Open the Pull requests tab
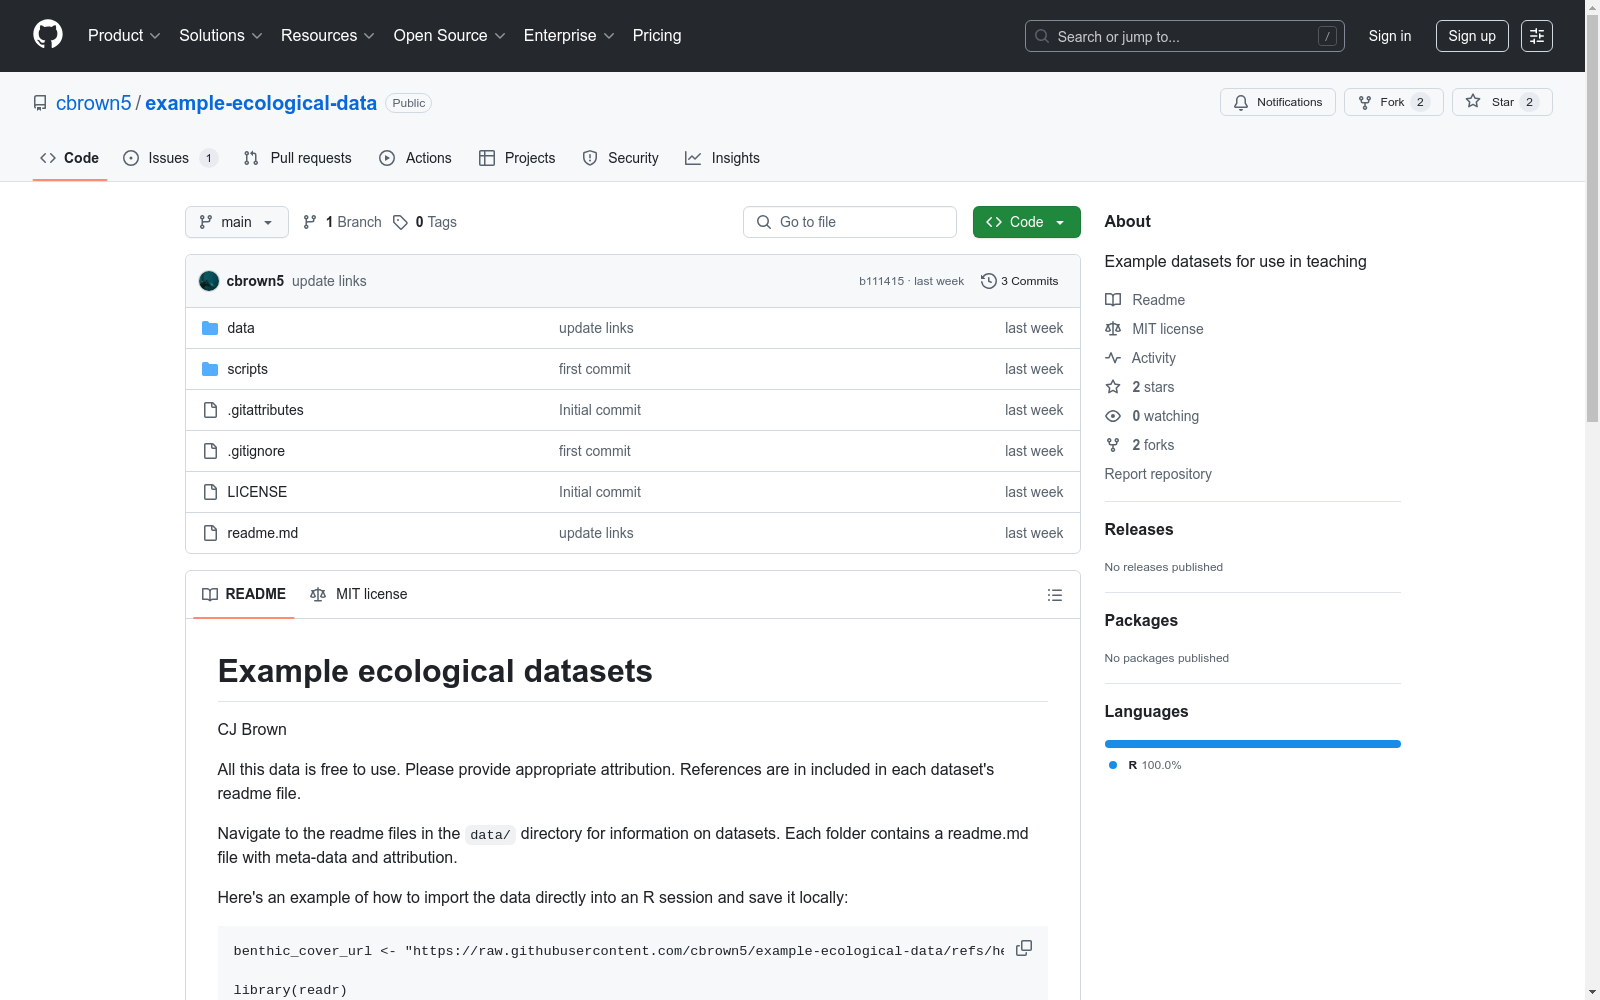Image resolution: width=1600 pixels, height=1000 pixels. coord(298,158)
